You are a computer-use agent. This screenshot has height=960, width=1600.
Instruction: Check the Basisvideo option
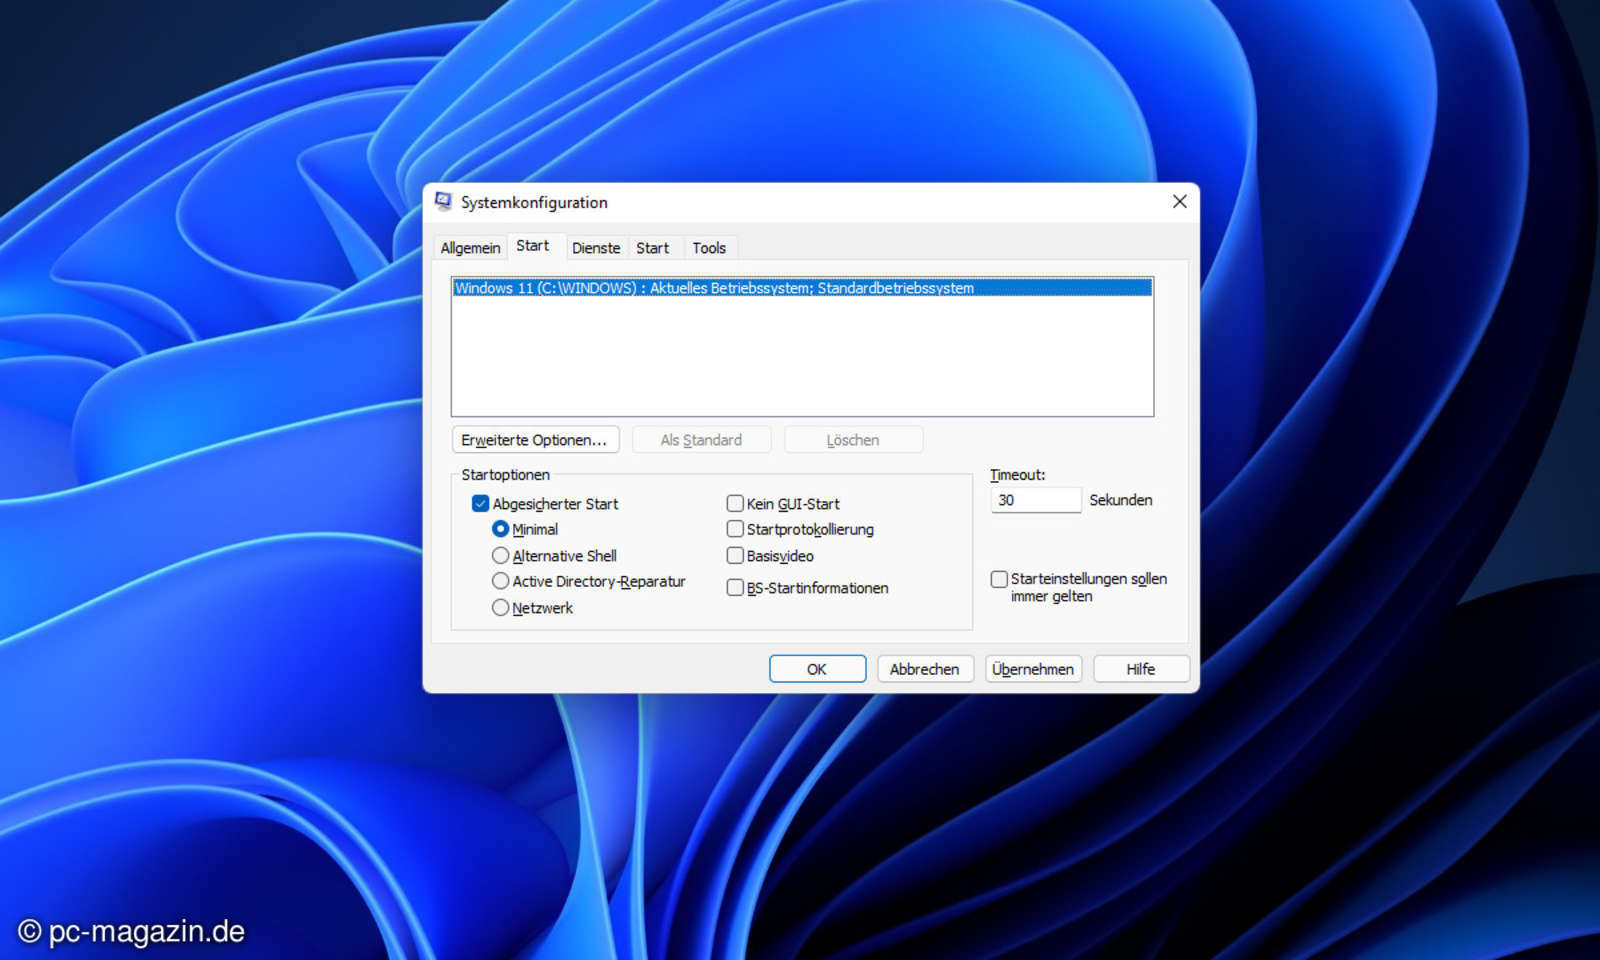pos(735,555)
